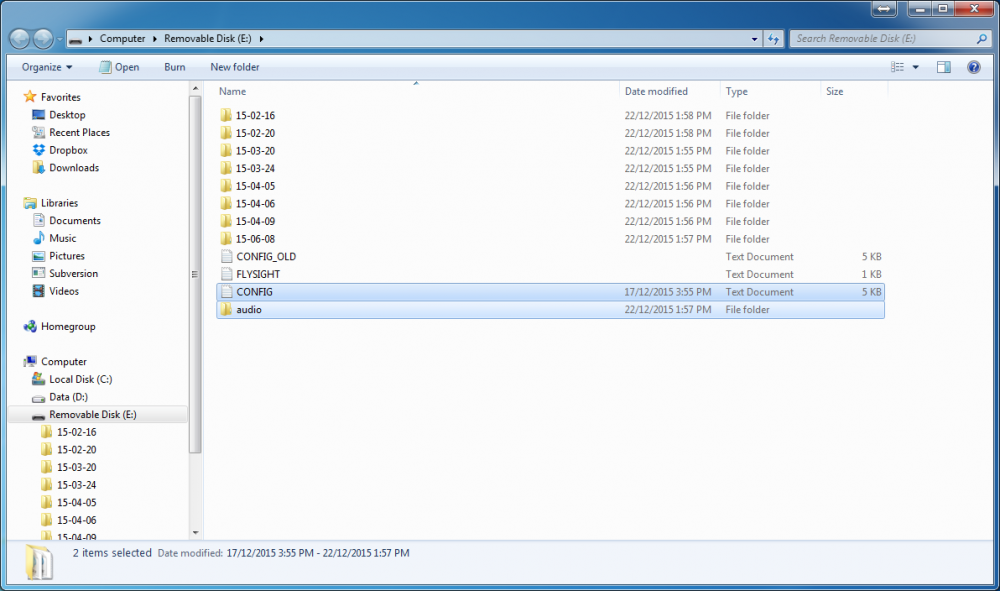This screenshot has width=1000, height=591.
Task: Click the Forward navigation arrow button
Action: 43,39
